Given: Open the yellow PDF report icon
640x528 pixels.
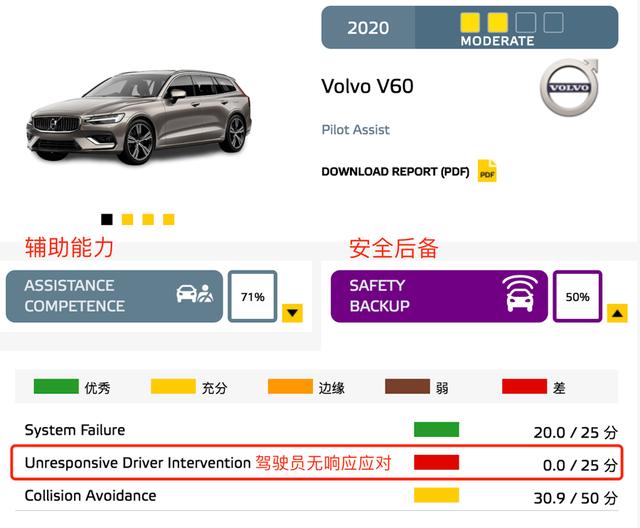Looking at the screenshot, I should click(x=487, y=171).
